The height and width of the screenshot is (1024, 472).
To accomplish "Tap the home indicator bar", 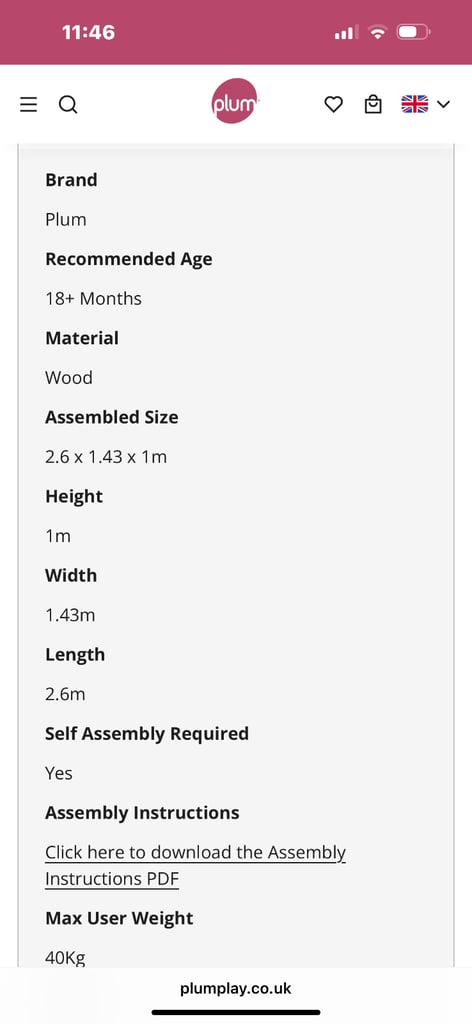I will coord(236,1012).
